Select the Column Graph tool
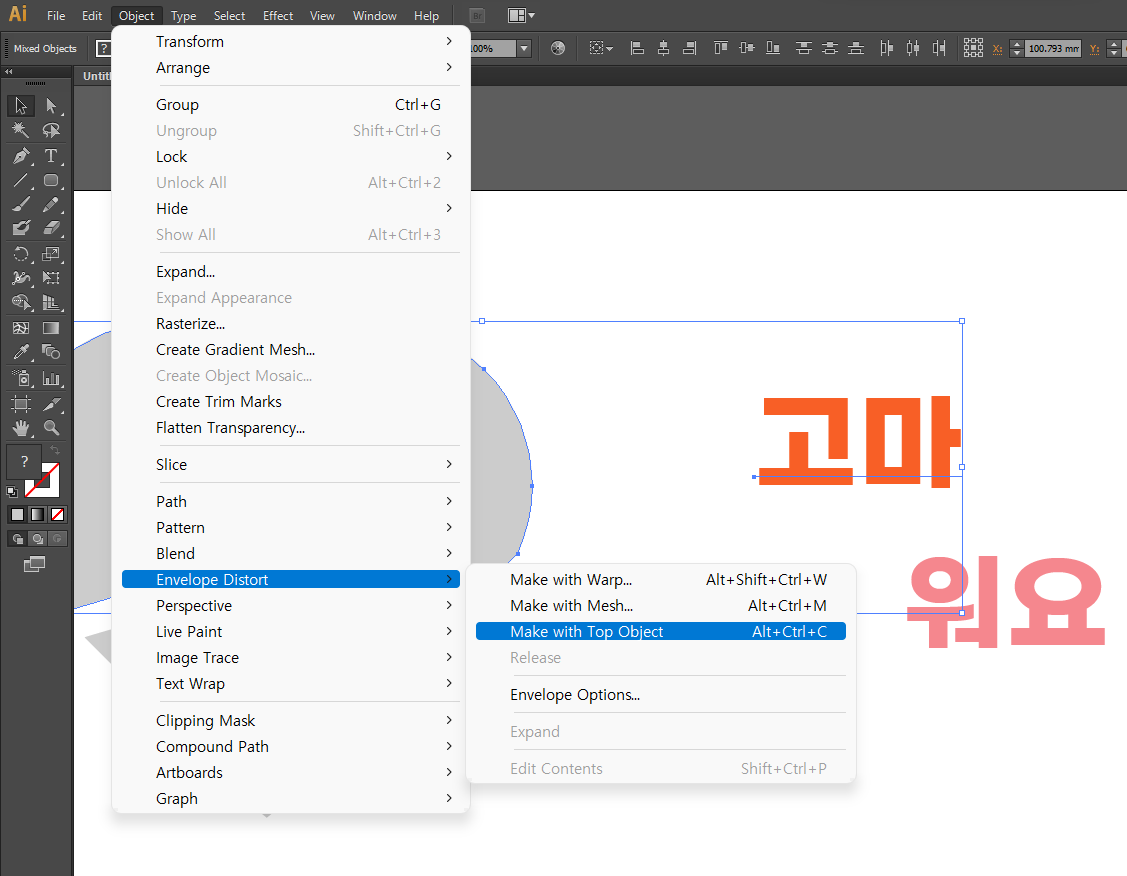Viewport: 1127px width, 876px height. 51,378
